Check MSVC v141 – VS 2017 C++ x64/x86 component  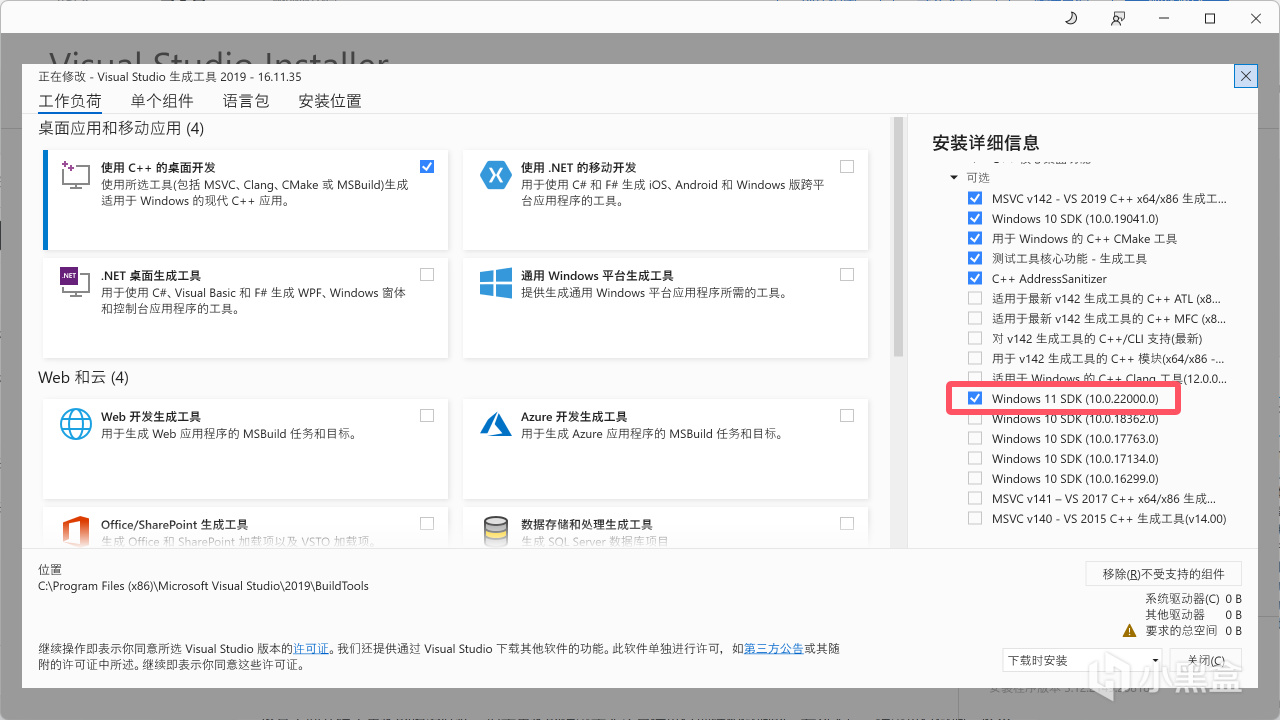pyautogui.click(x=975, y=498)
